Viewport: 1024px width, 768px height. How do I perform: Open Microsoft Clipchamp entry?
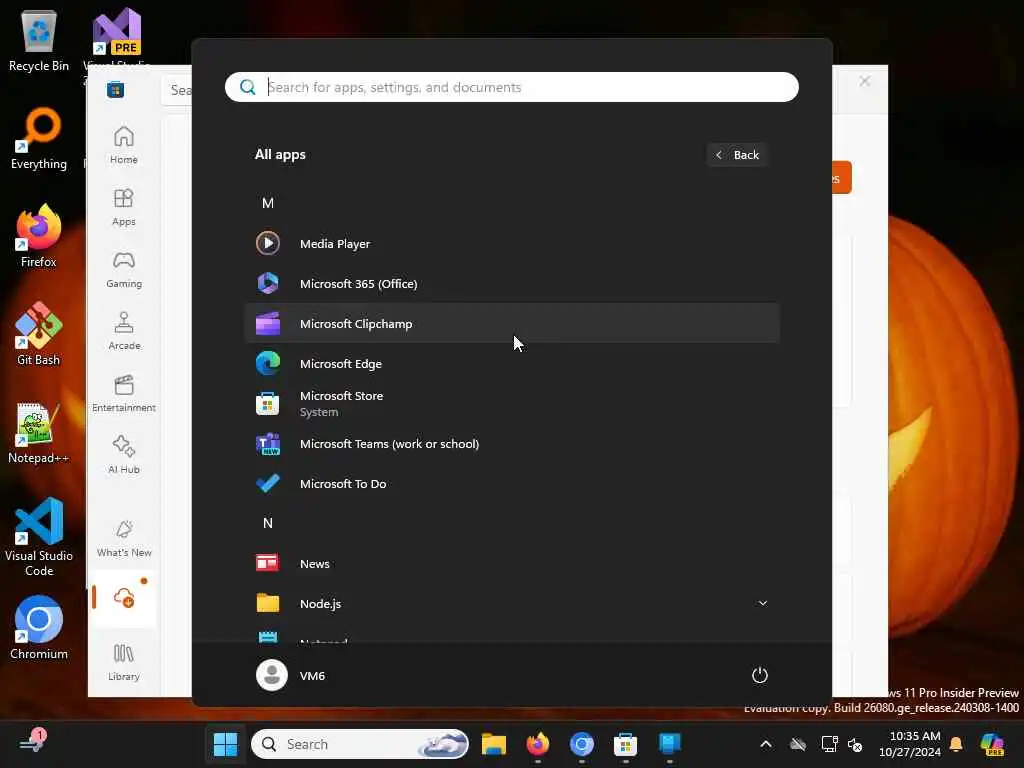(511, 323)
